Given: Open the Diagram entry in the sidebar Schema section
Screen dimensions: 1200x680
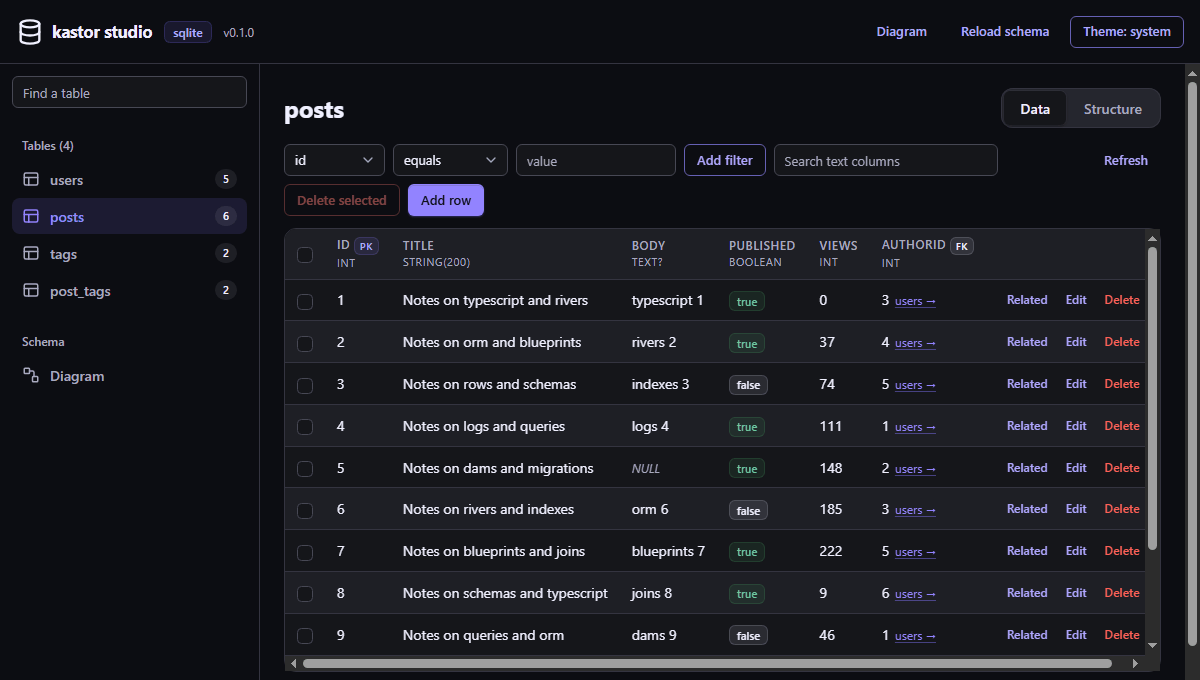Looking at the screenshot, I should [129, 376].
